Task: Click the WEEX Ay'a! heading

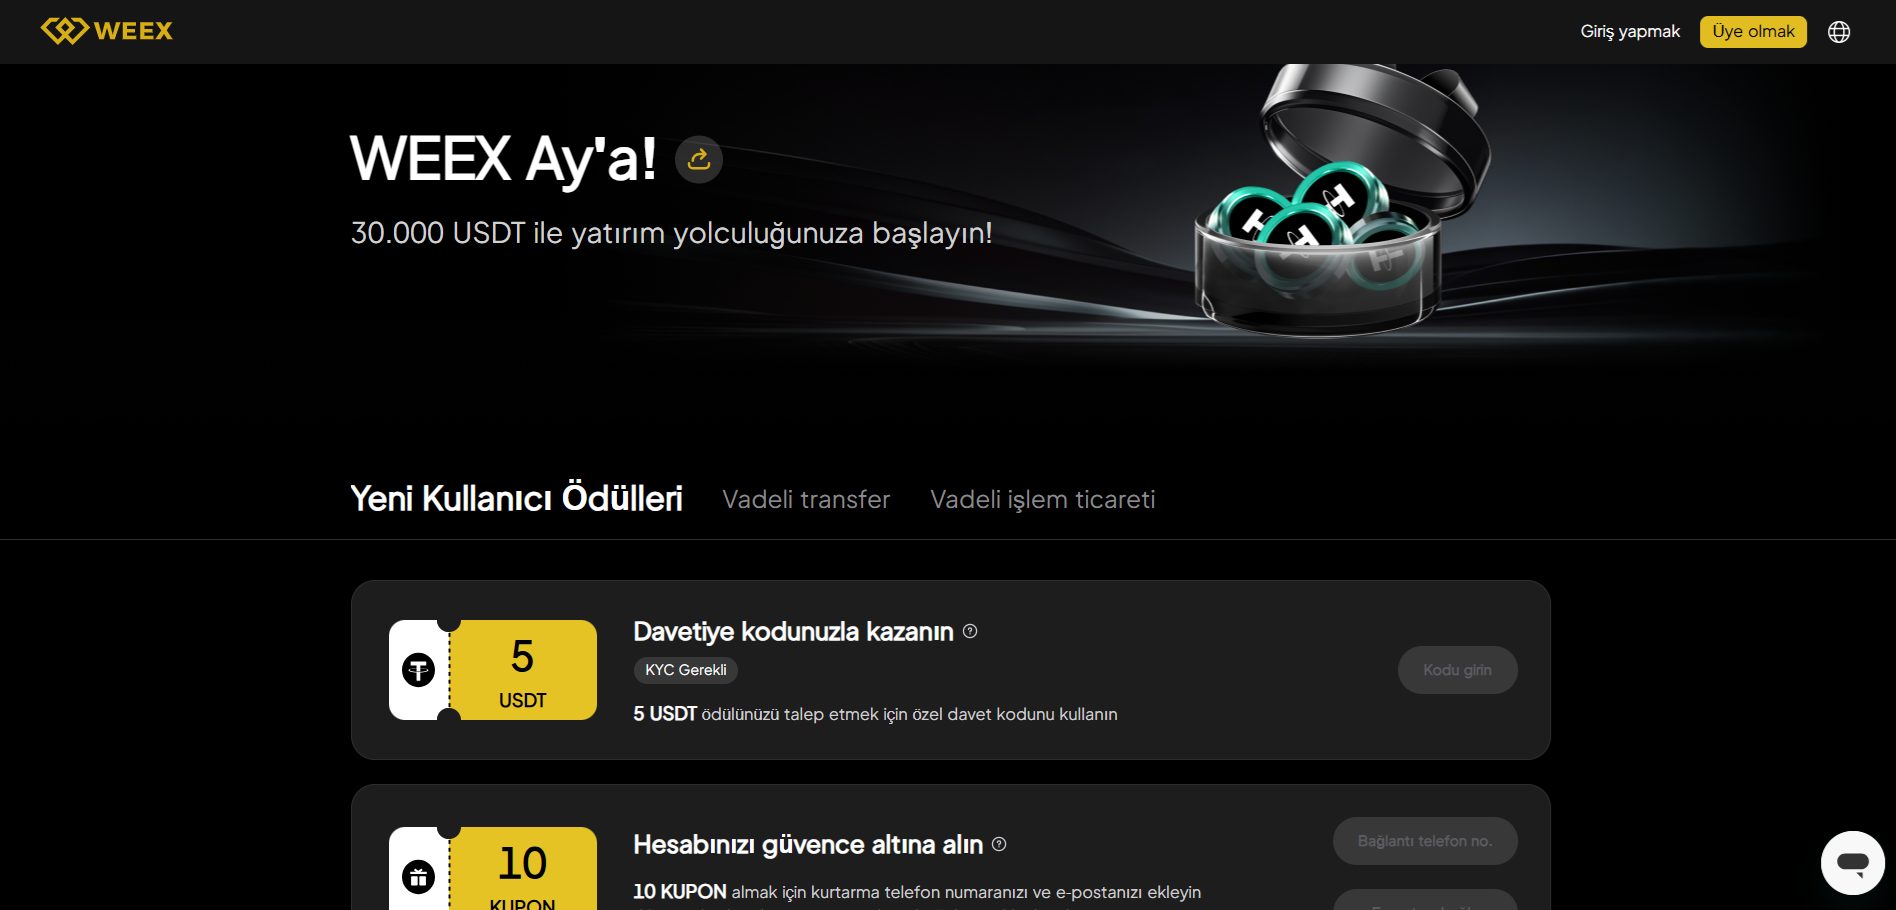Action: [x=503, y=159]
